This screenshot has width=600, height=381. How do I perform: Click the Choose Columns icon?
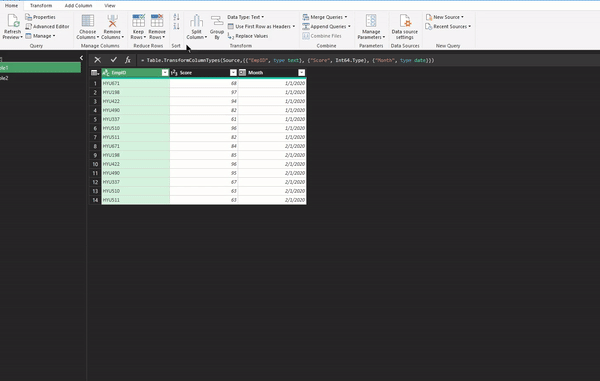pyautogui.click(x=88, y=21)
